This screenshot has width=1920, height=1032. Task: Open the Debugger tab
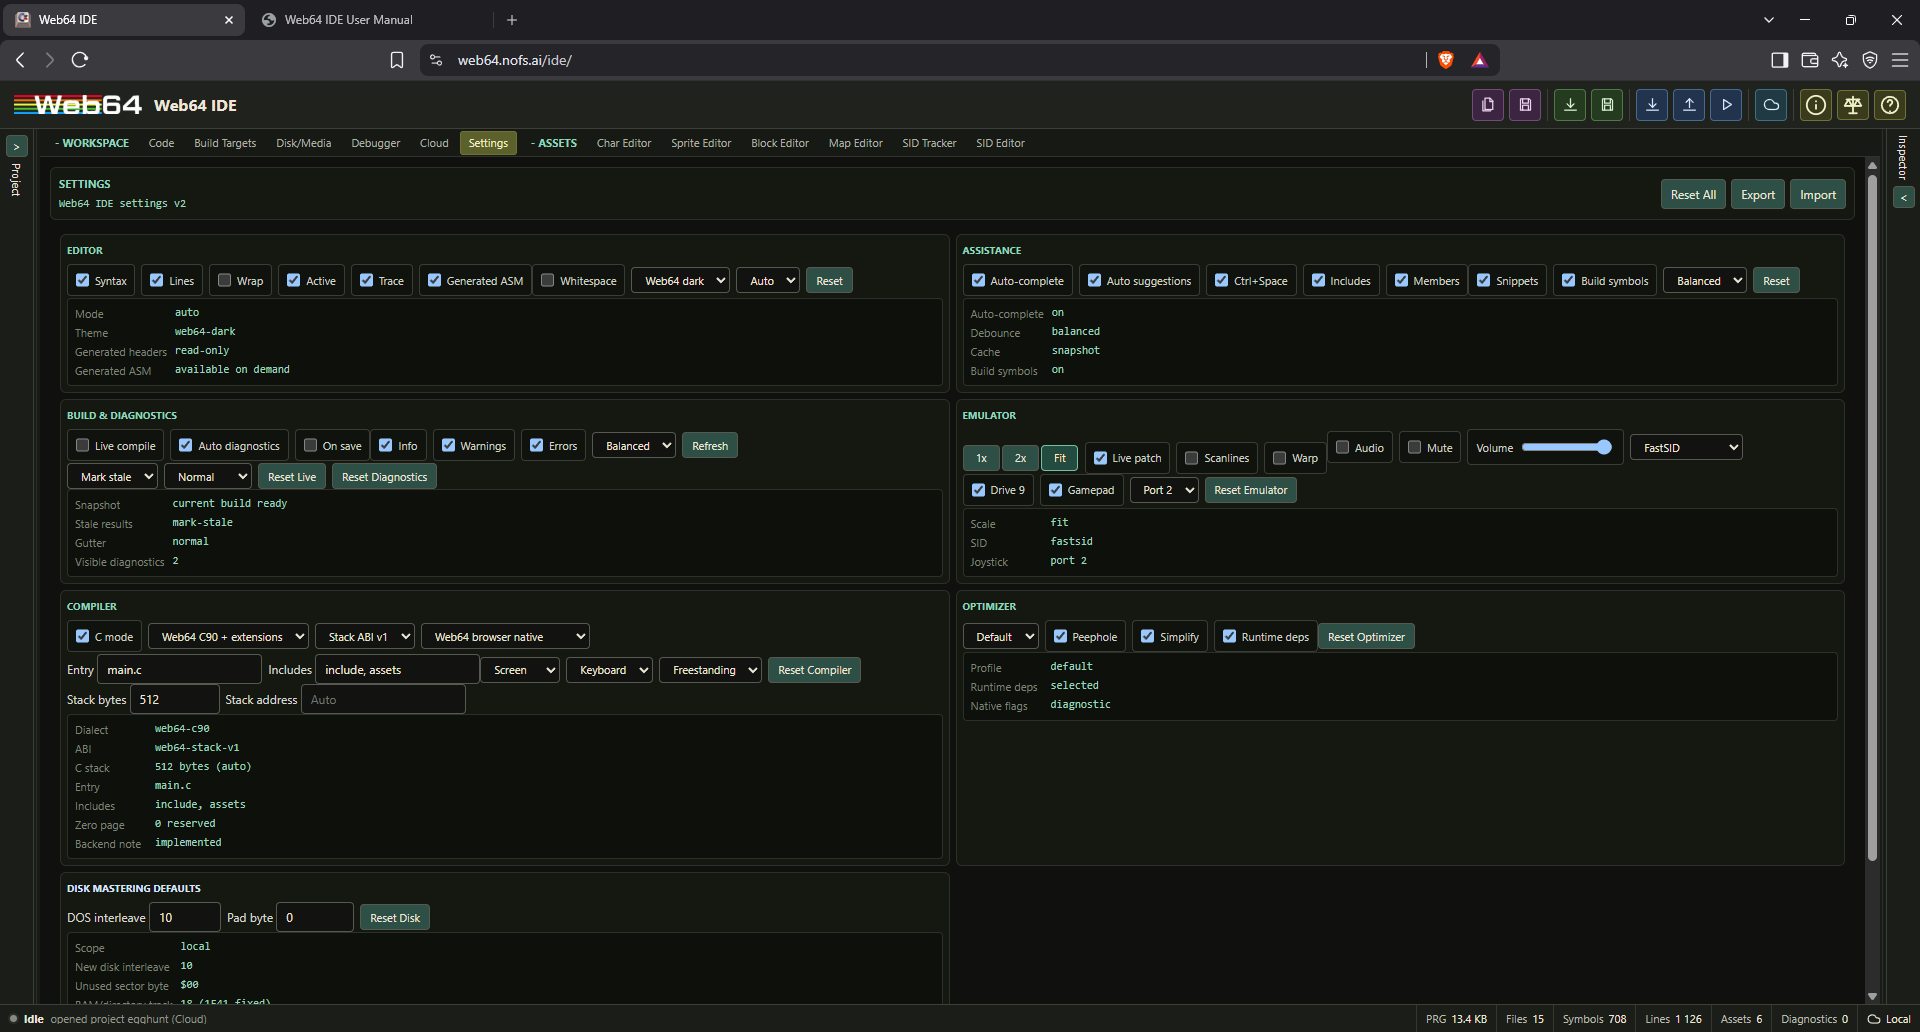(375, 143)
